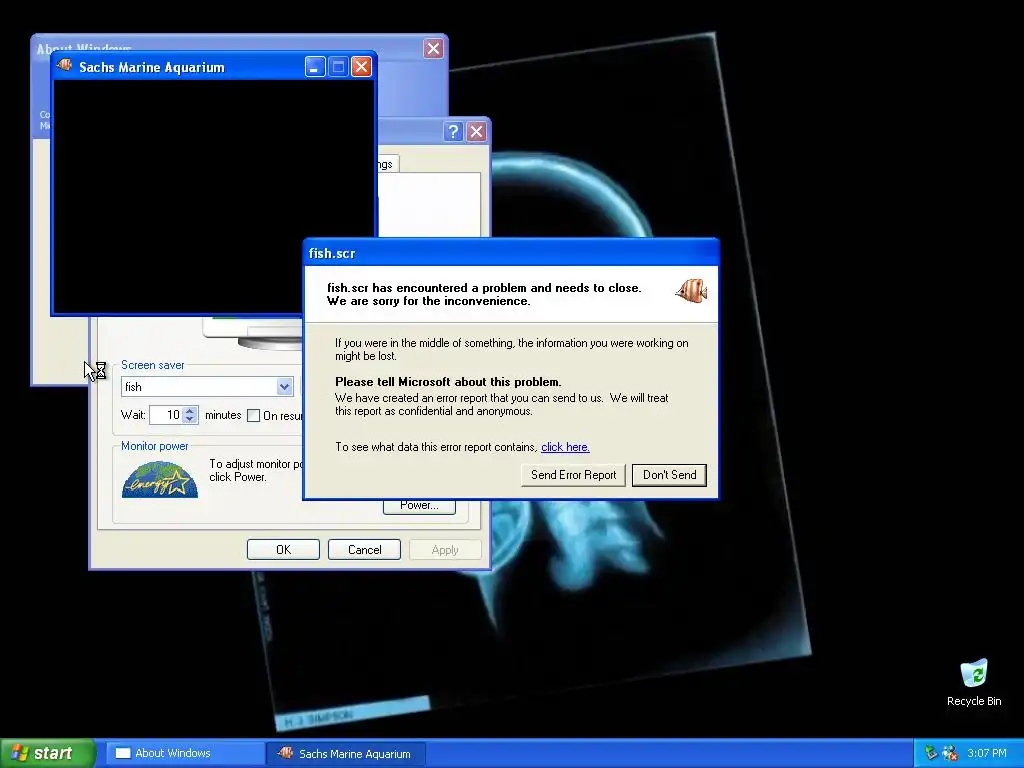The image size is (1024, 768).
Task: Click the Sachs Marine Aquarium title bar fish icon
Action: 64,66
